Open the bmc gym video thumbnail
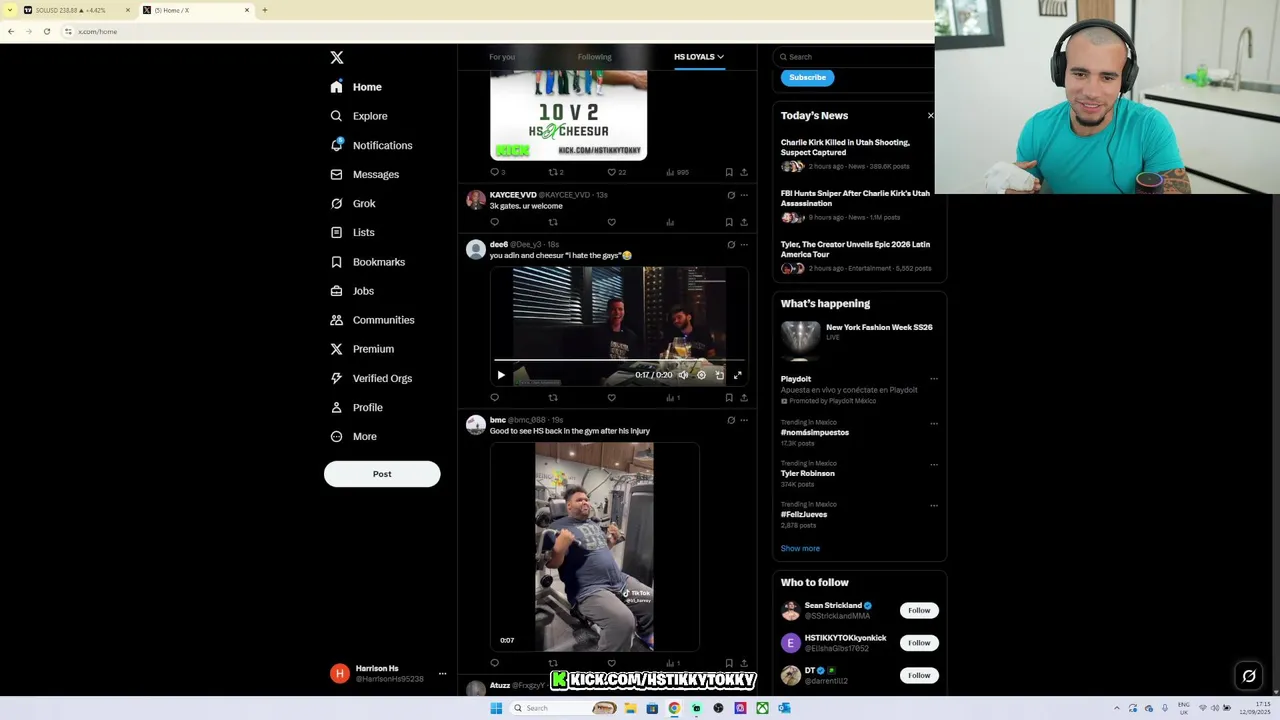Viewport: 1280px width, 720px height. (594, 547)
